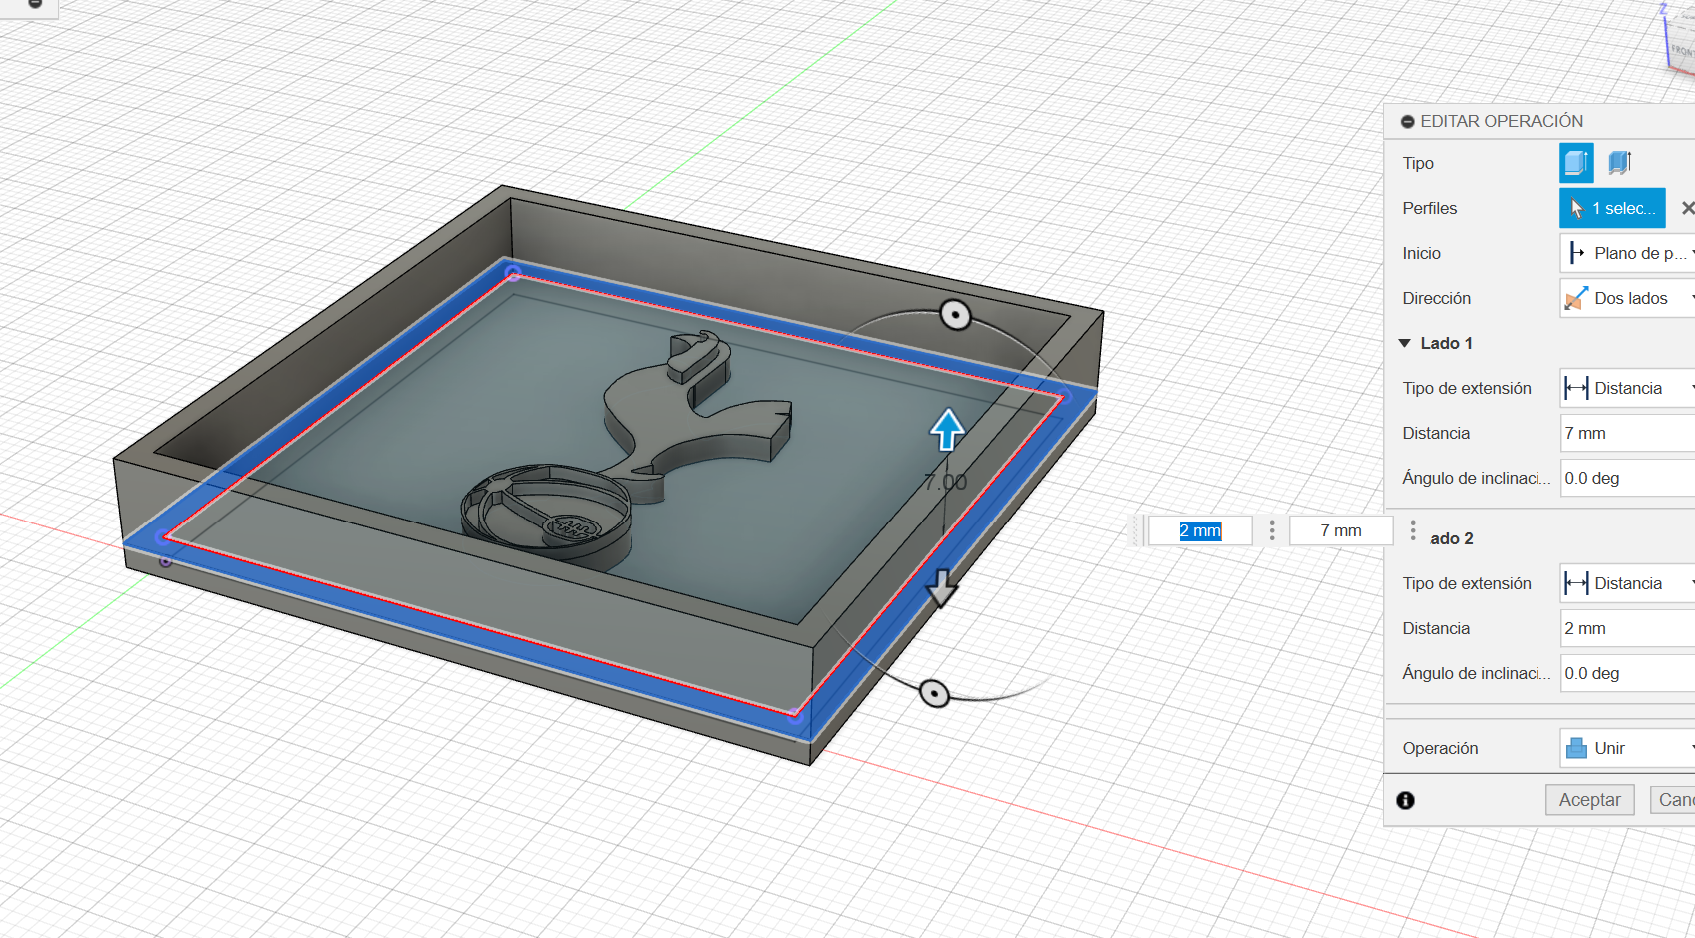This screenshot has width=1695, height=938.
Task: Confirm the extrusion with Aceptar
Action: 1589,800
